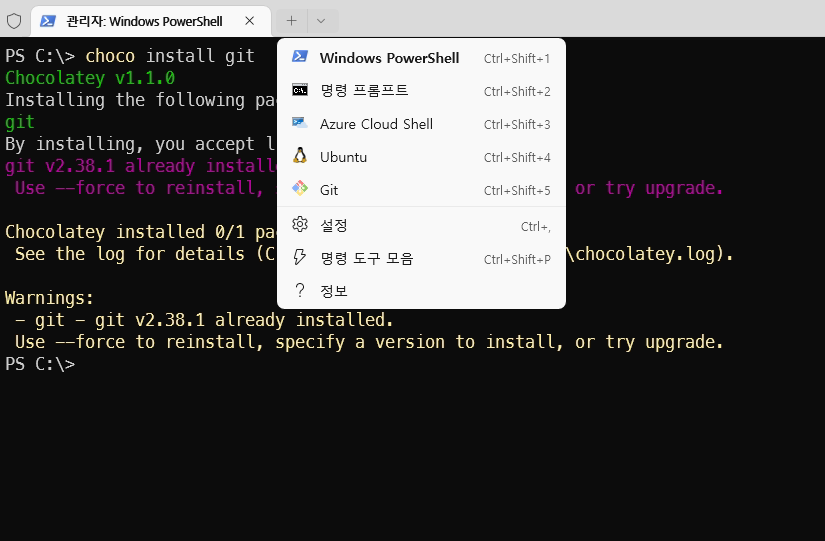Open 명령 프롬프트 profile from menu

pos(421,91)
